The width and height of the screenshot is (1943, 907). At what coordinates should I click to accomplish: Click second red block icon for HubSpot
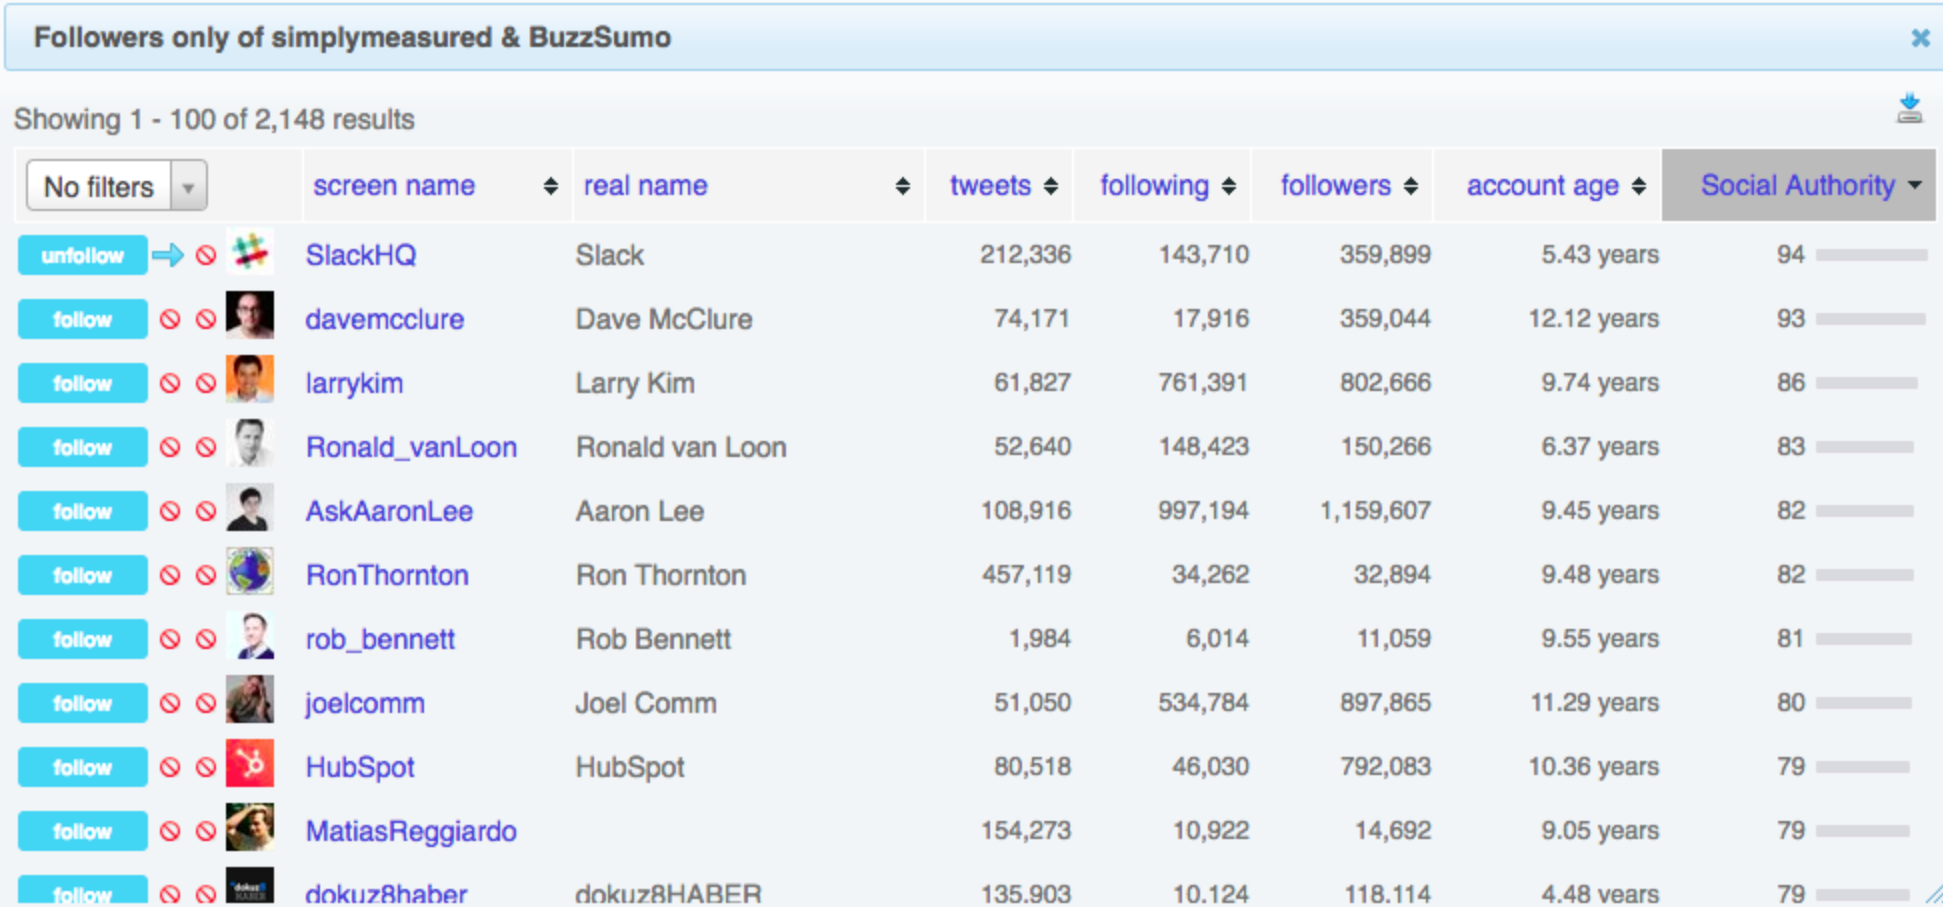tap(206, 767)
